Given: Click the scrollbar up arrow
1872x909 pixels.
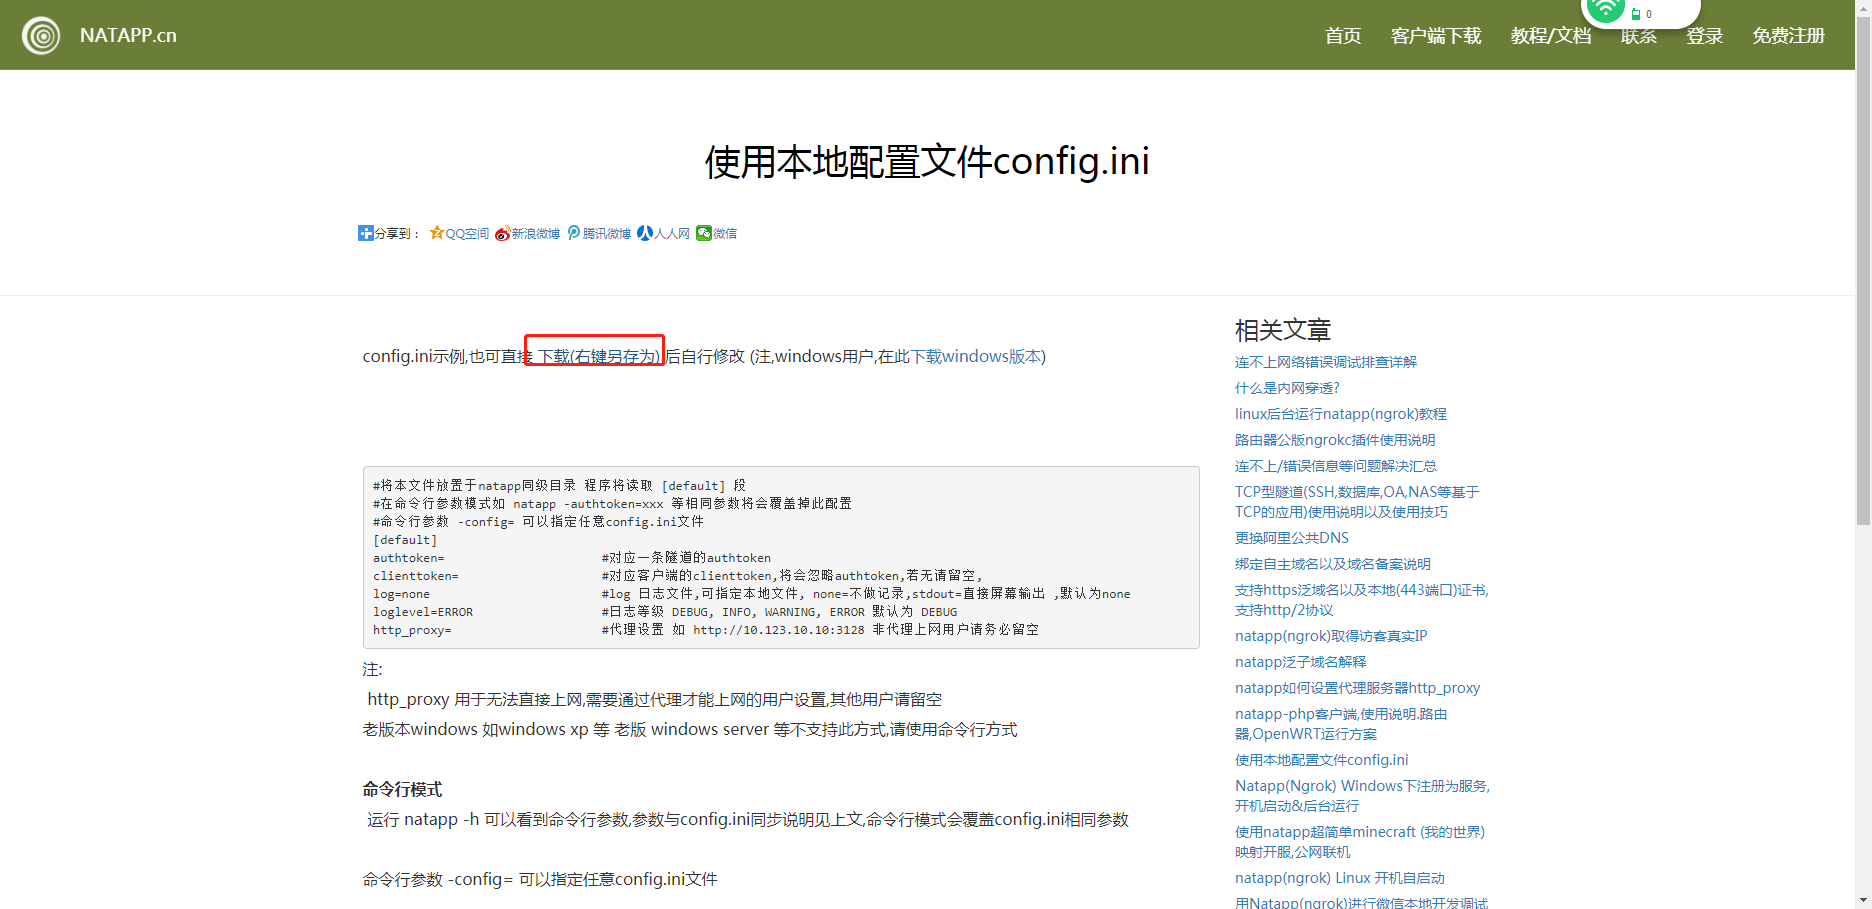Looking at the screenshot, I should pyautogui.click(x=1863, y=6).
